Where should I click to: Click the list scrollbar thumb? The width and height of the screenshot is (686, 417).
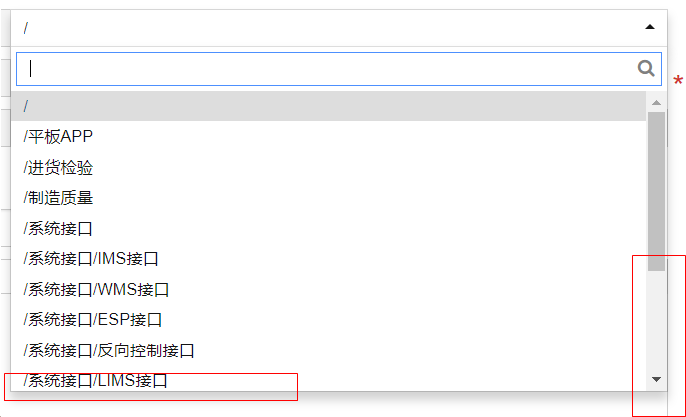656,190
